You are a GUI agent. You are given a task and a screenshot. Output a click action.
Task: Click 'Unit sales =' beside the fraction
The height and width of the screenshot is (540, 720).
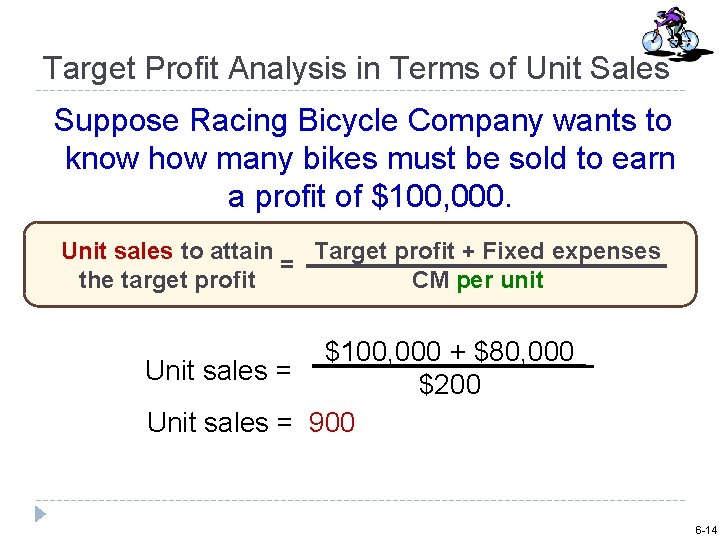click(x=218, y=371)
